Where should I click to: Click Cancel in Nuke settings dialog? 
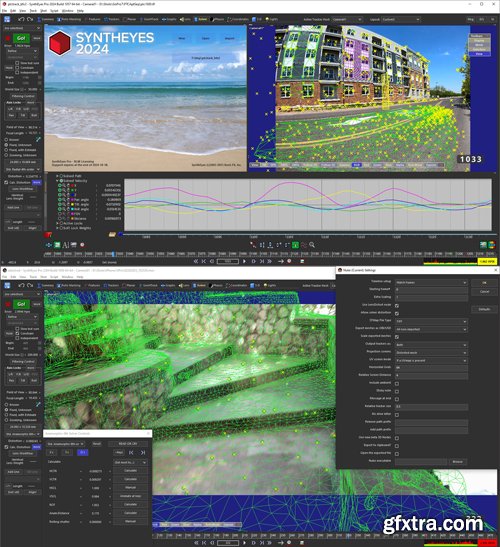click(484, 291)
